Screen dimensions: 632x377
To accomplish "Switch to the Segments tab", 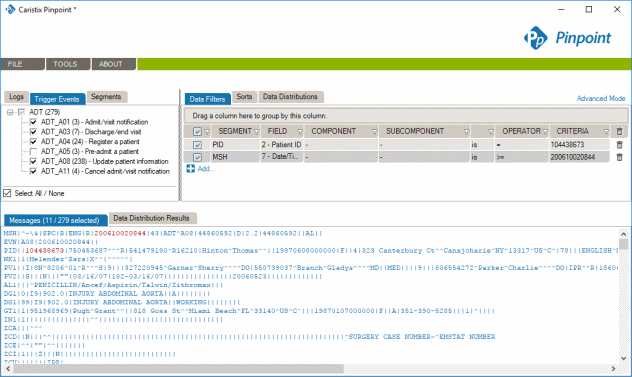I will click(106, 97).
